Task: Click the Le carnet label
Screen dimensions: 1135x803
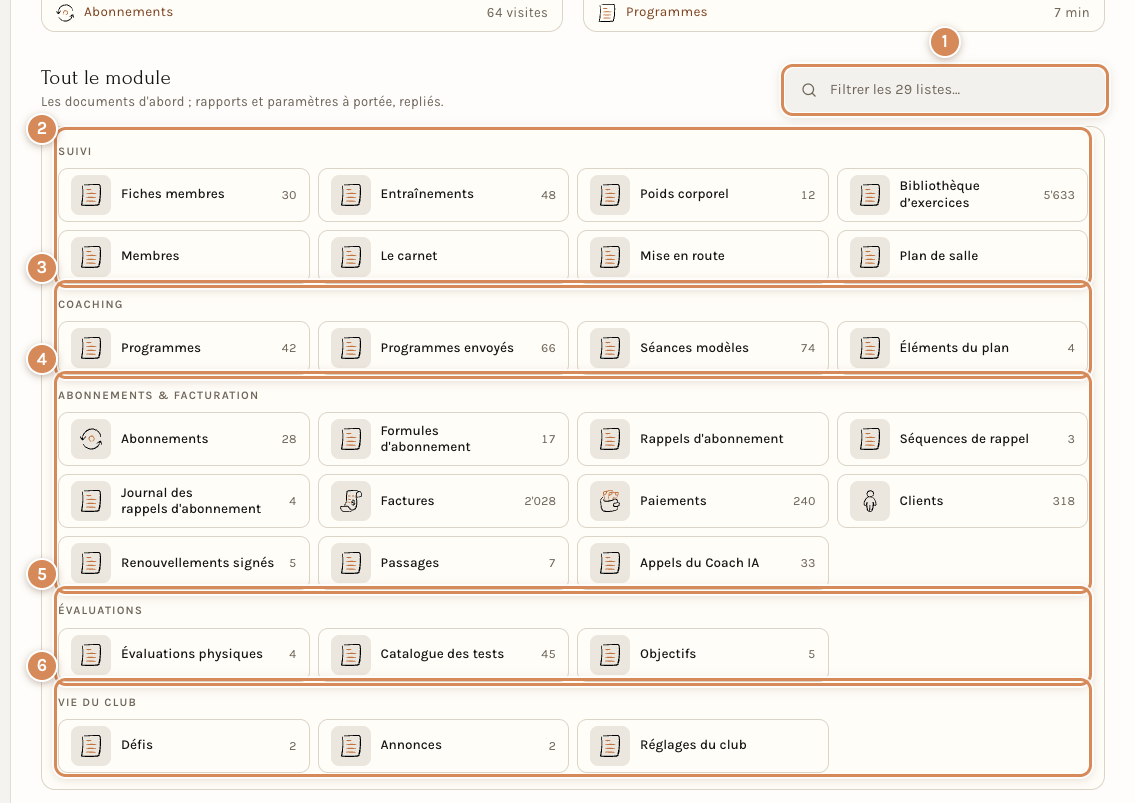Action: click(x=409, y=256)
